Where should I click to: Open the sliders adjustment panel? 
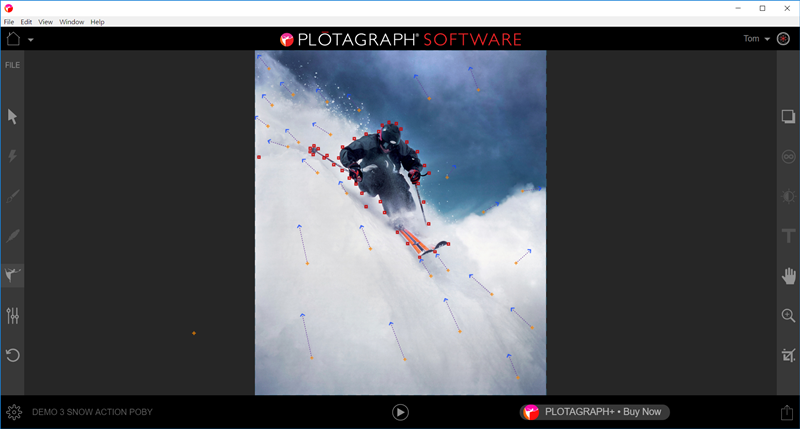pyautogui.click(x=12, y=316)
